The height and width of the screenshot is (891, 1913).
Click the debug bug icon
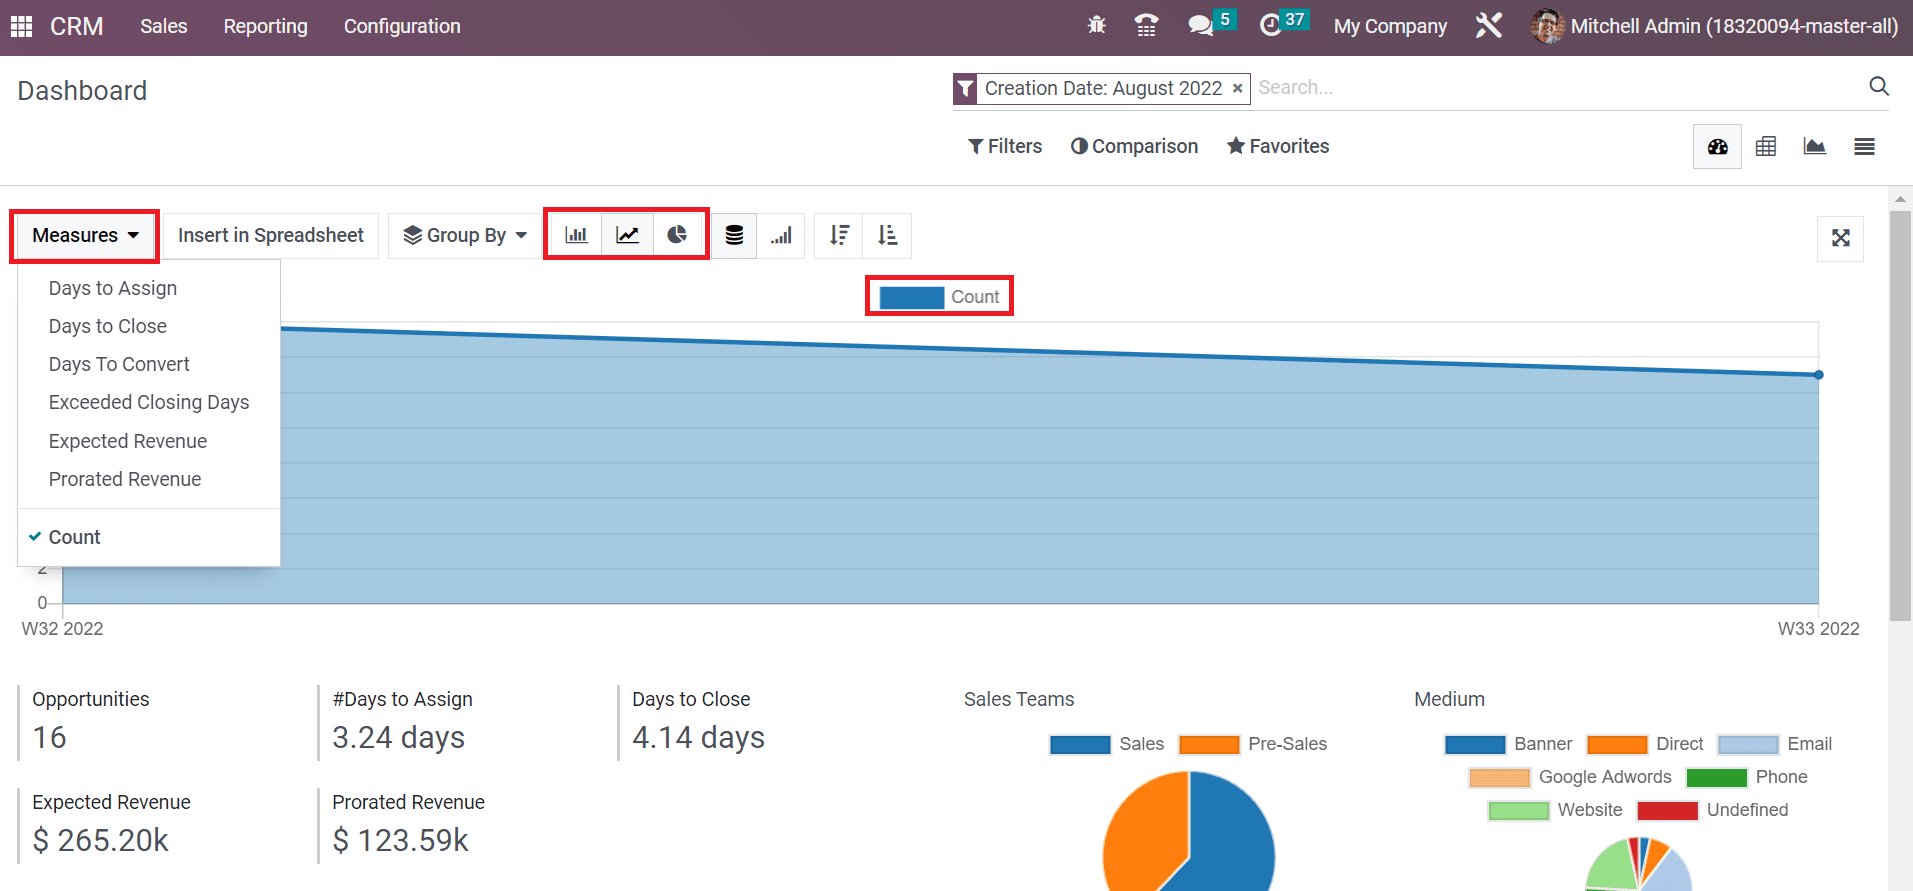coord(1097,26)
